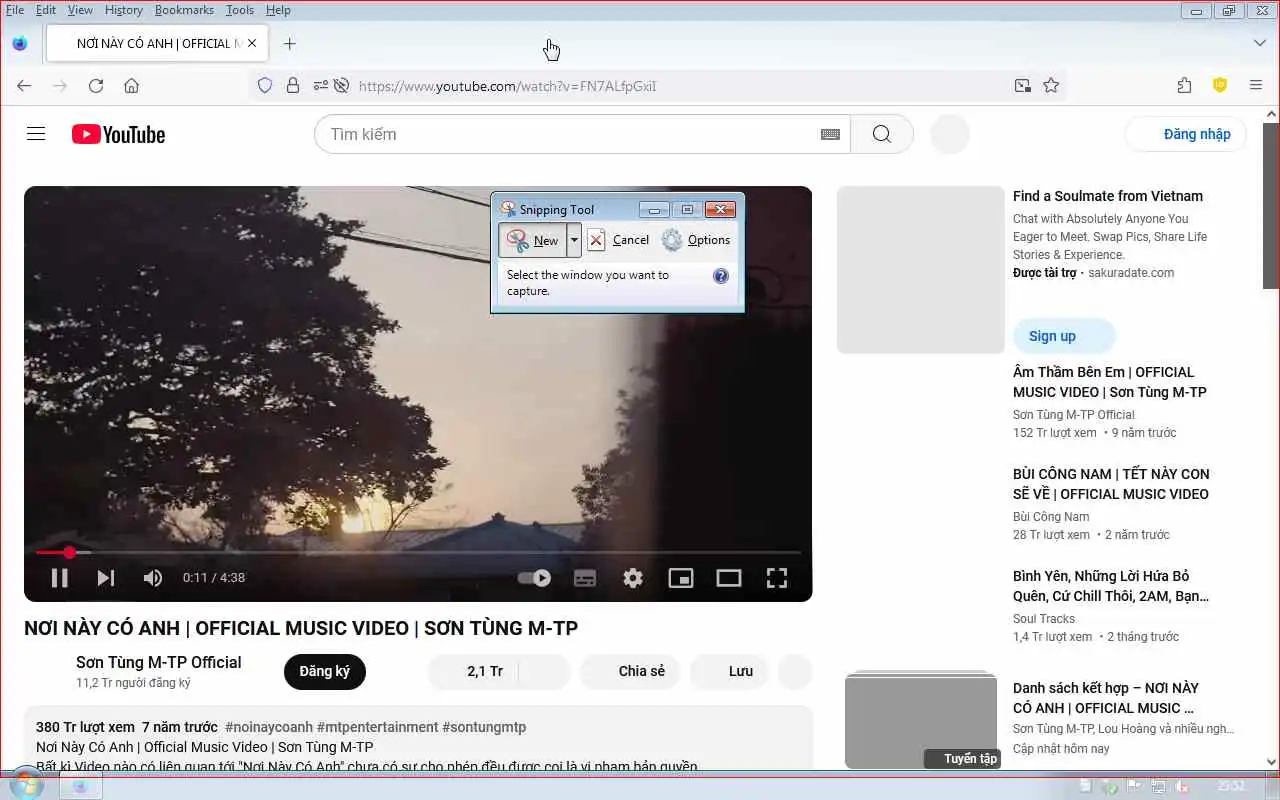Open the New snip mode dropdown arrow
This screenshot has width=1280, height=800.
click(574, 240)
